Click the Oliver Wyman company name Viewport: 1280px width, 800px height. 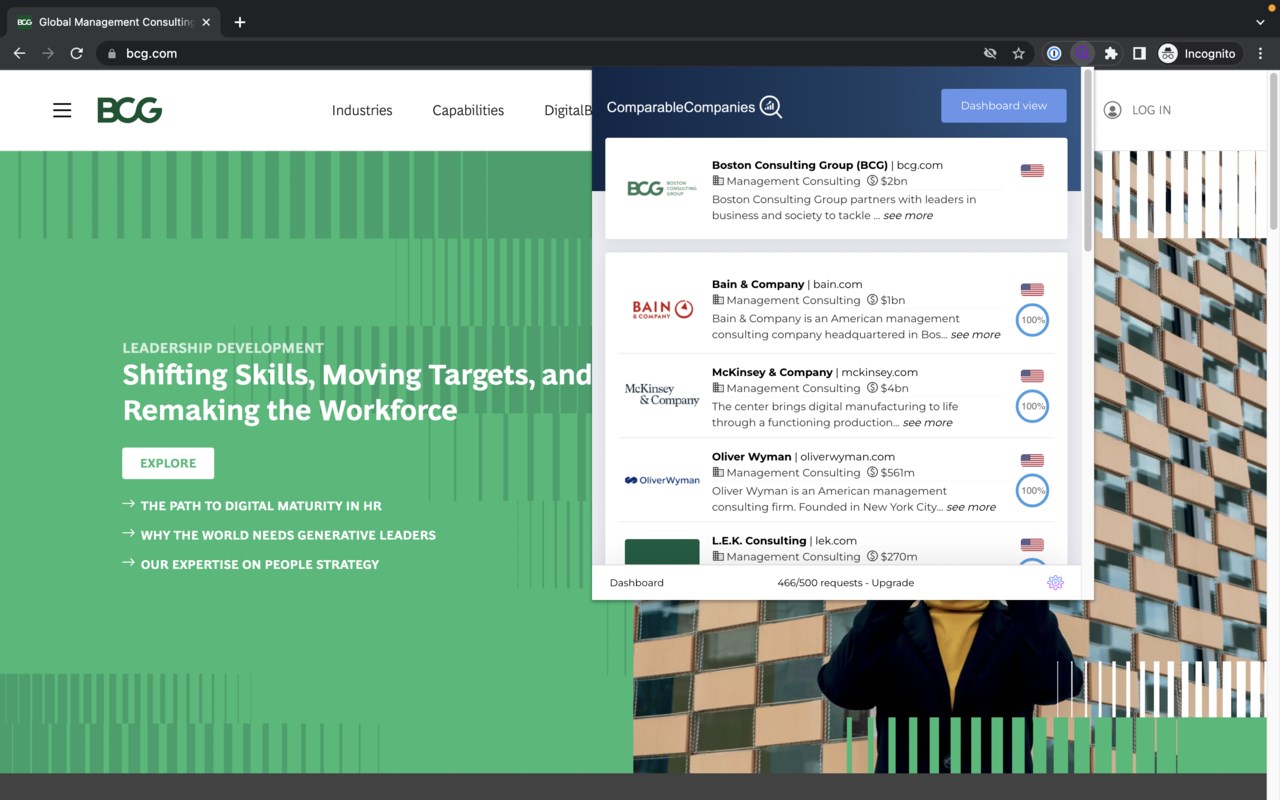click(x=752, y=456)
